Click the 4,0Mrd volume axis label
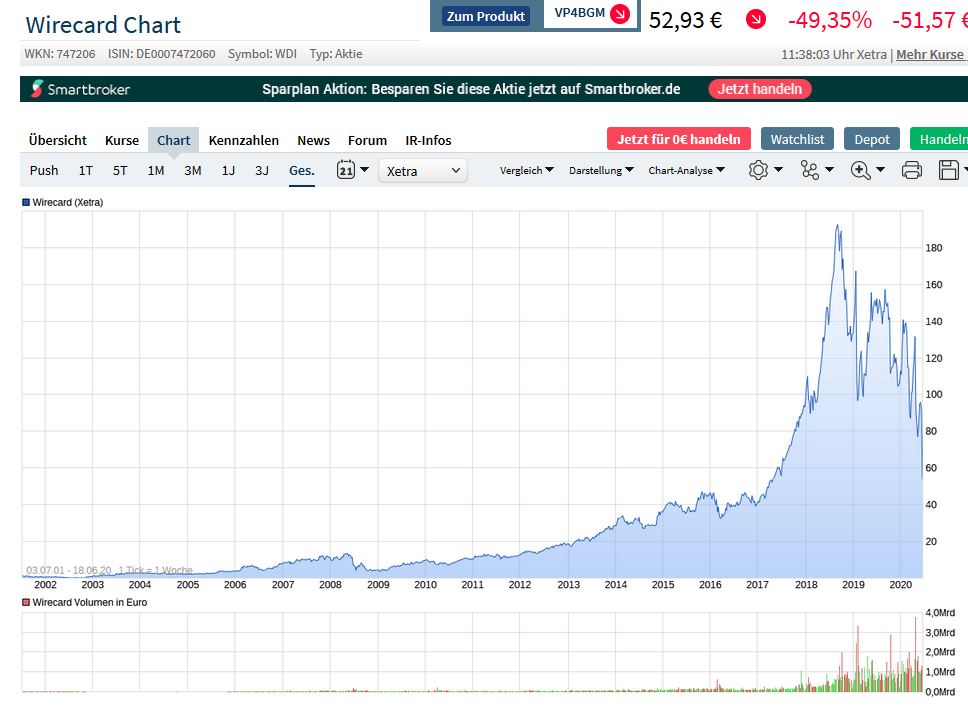This screenshot has height=707, width=968. [x=940, y=613]
